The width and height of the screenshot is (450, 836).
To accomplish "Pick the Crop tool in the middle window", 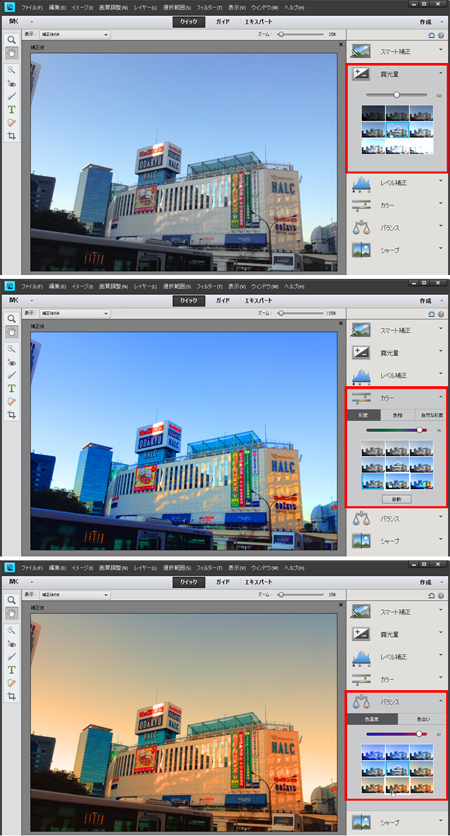I will coord(11,414).
